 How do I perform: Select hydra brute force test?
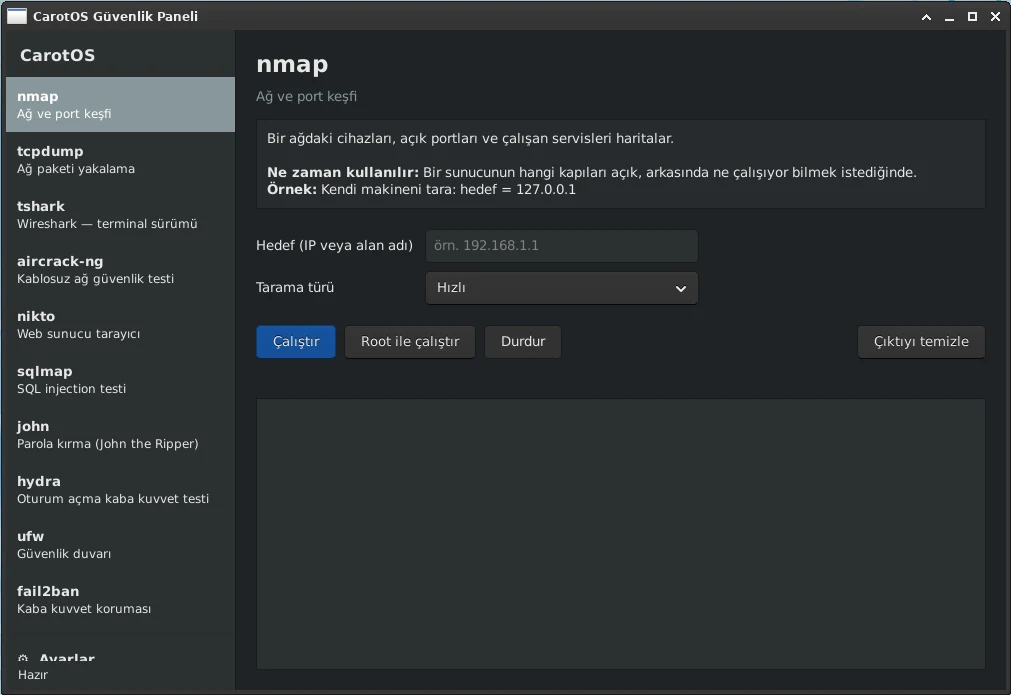[x=120, y=489]
